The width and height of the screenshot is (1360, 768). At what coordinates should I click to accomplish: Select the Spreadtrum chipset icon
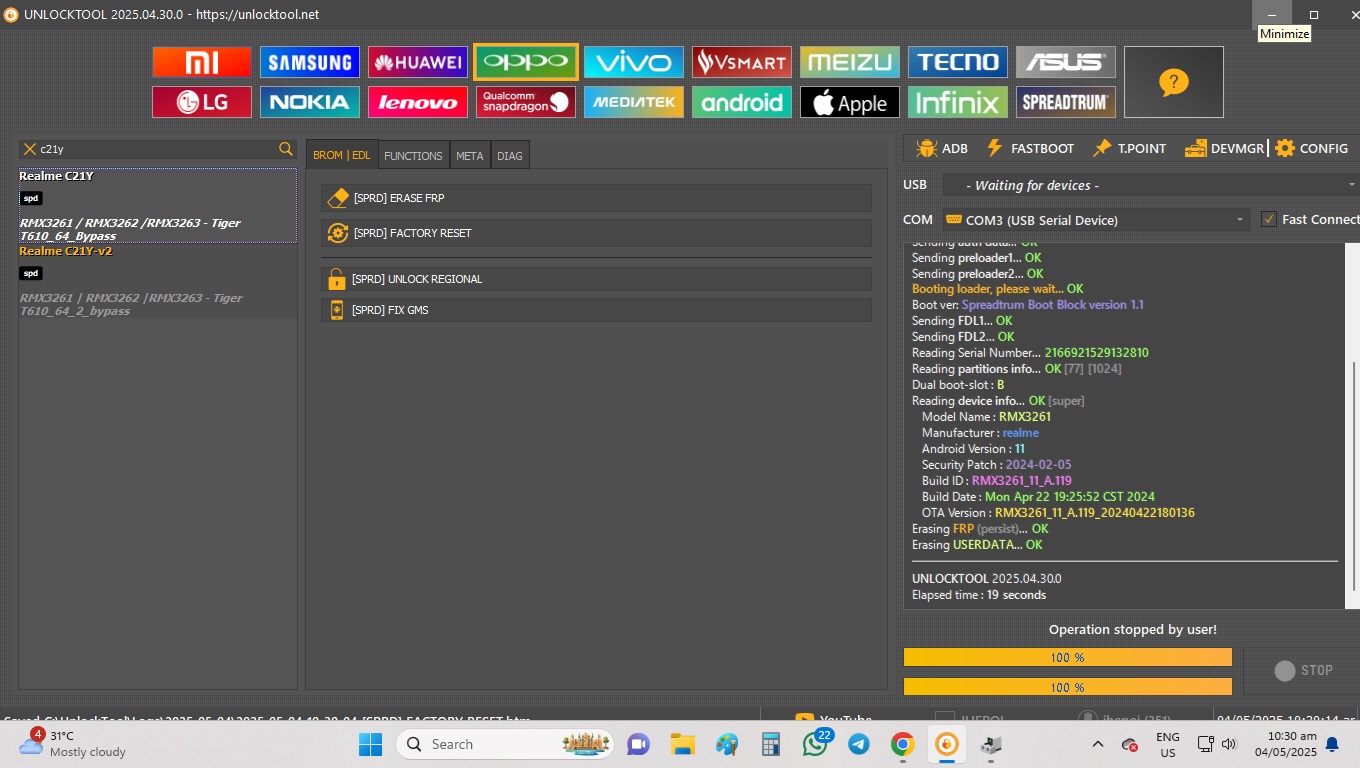click(x=1065, y=102)
